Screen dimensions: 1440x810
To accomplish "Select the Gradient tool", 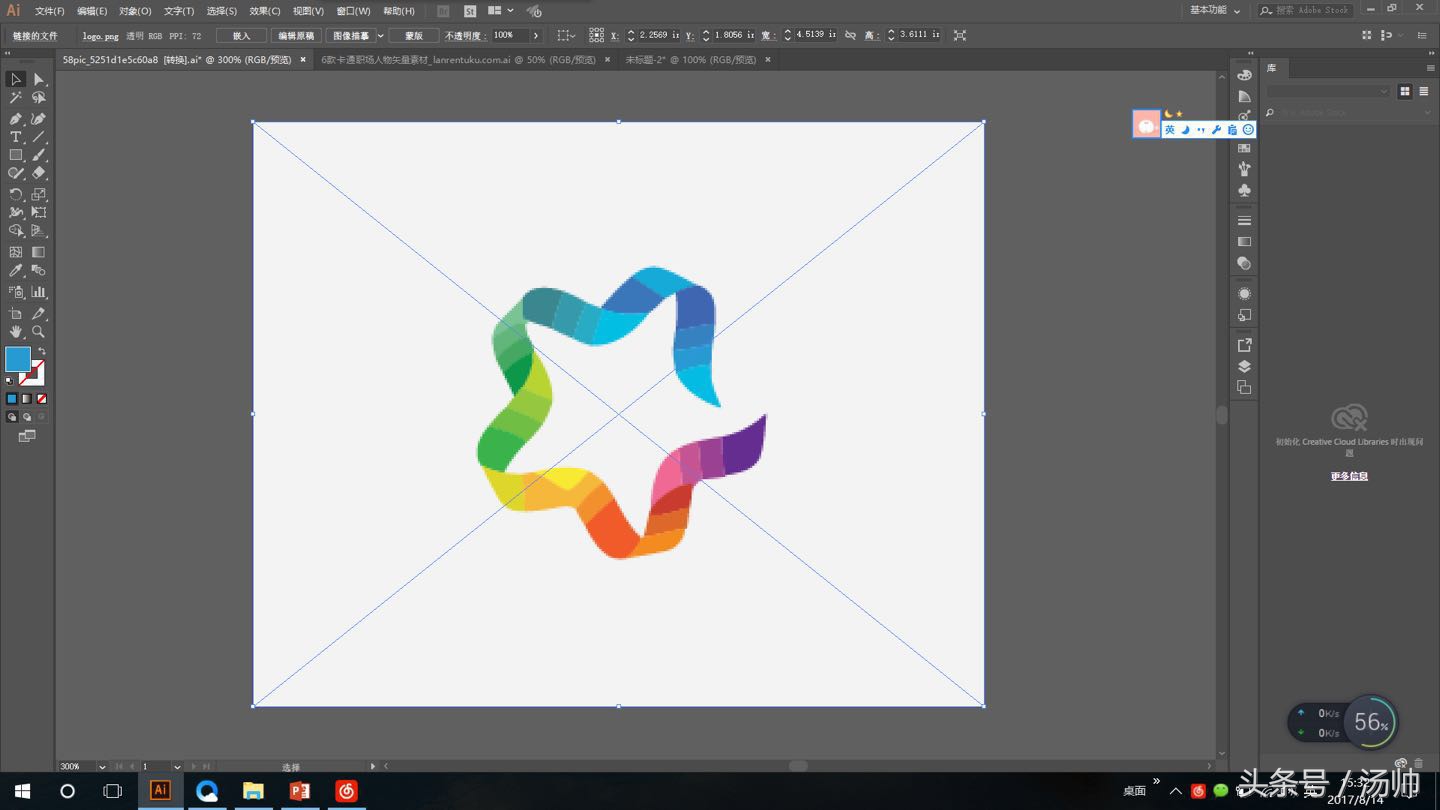I will [x=39, y=252].
